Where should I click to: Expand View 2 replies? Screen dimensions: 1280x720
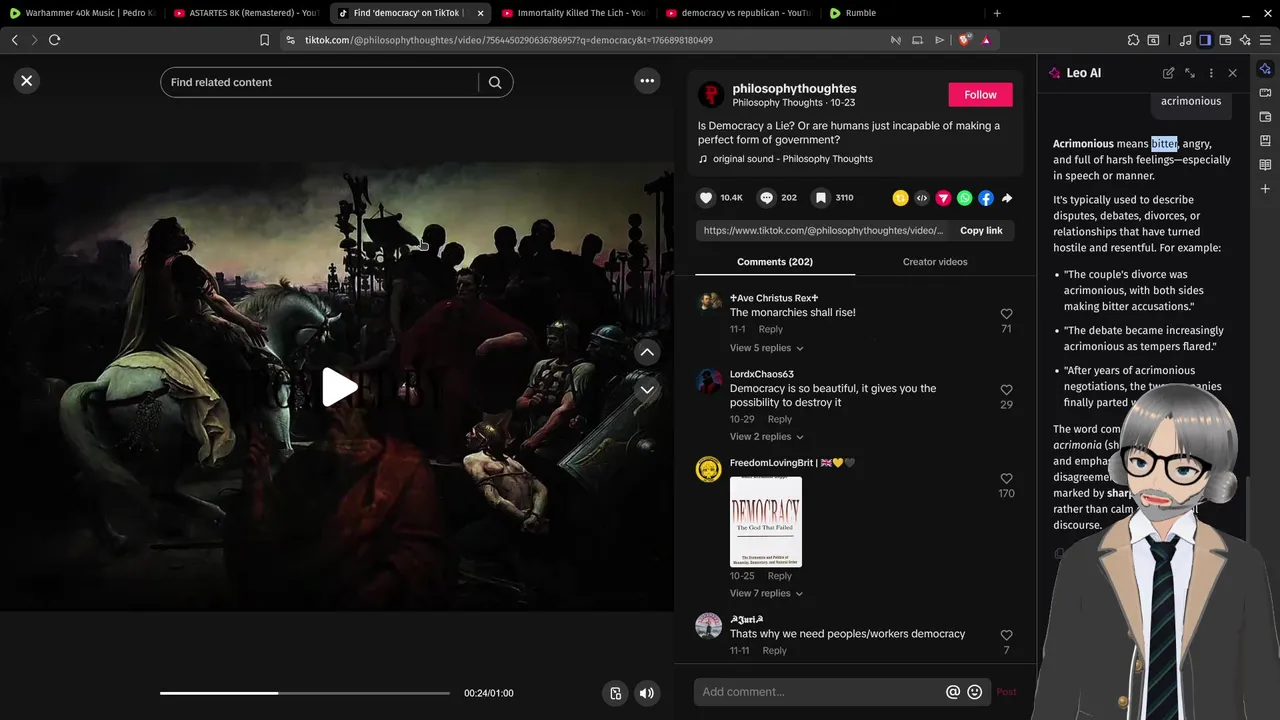[767, 437]
